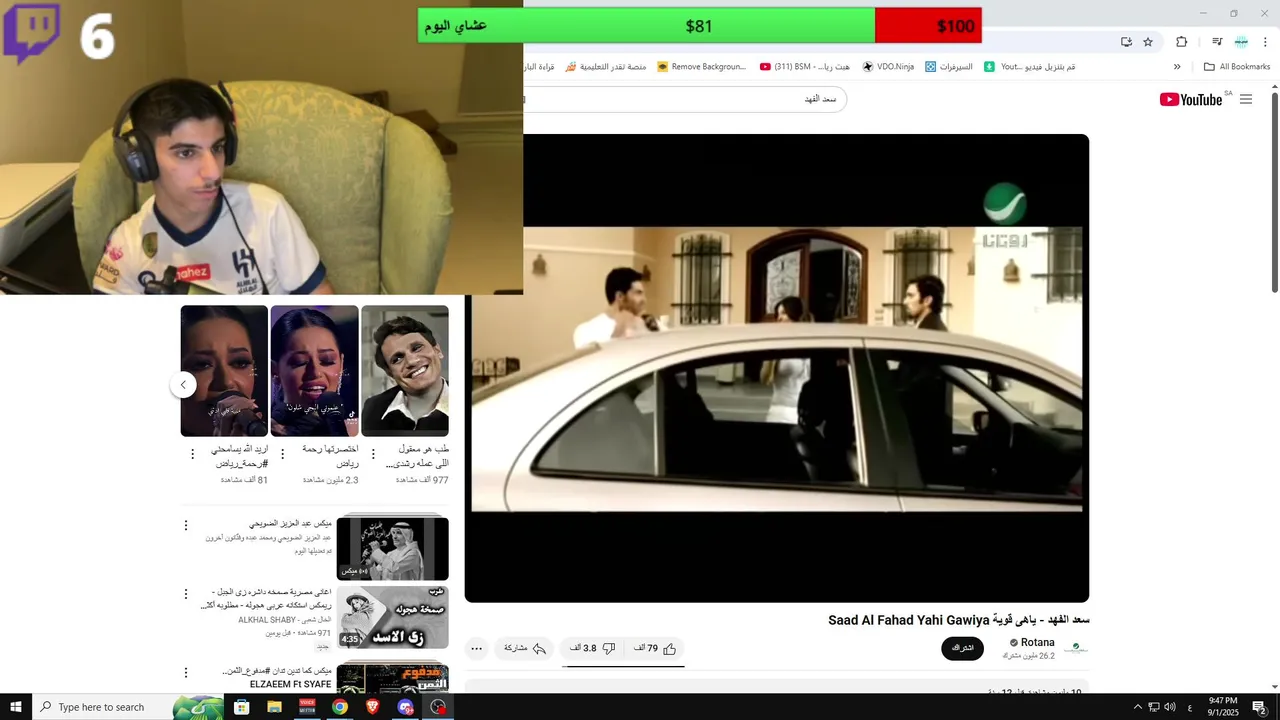Click the video player area
1280x720 pixels.
(776, 368)
